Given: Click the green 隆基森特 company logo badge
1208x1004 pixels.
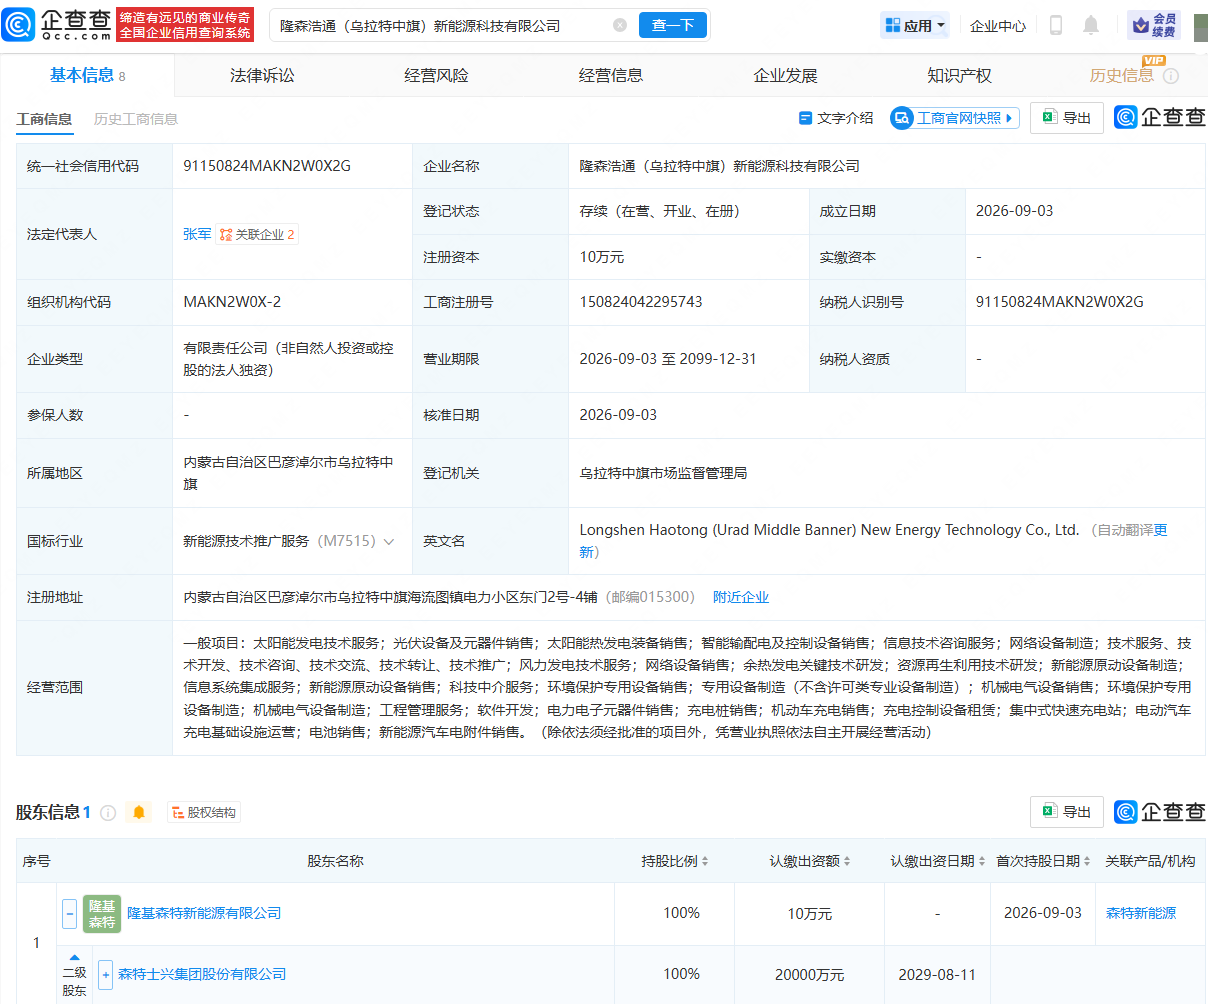Looking at the screenshot, I should click(102, 914).
